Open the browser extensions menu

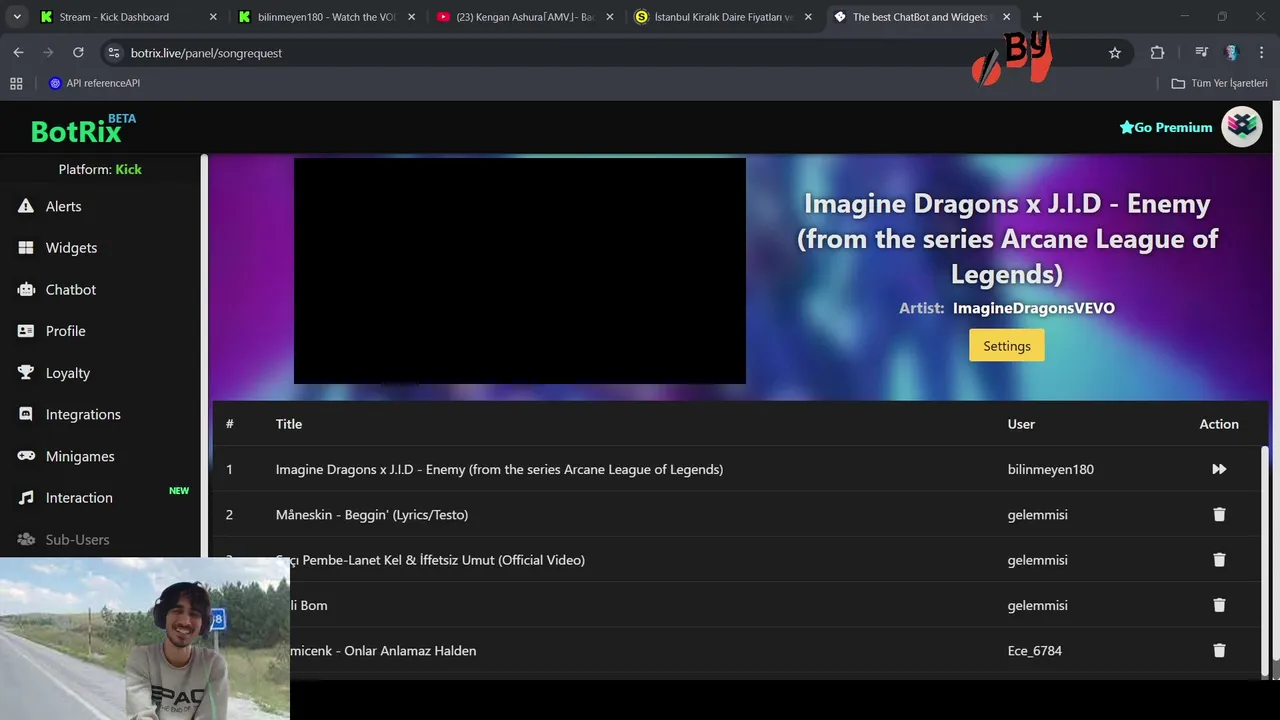(x=1157, y=53)
